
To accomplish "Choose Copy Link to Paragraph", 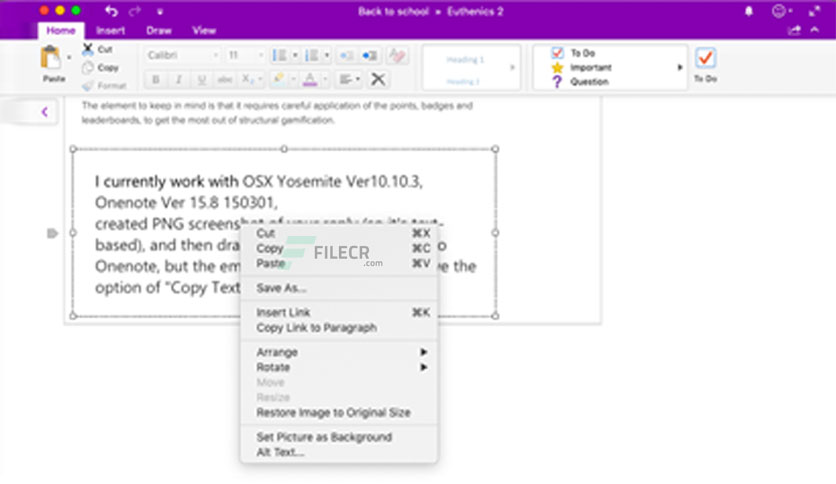I will (x=339, y=327).
